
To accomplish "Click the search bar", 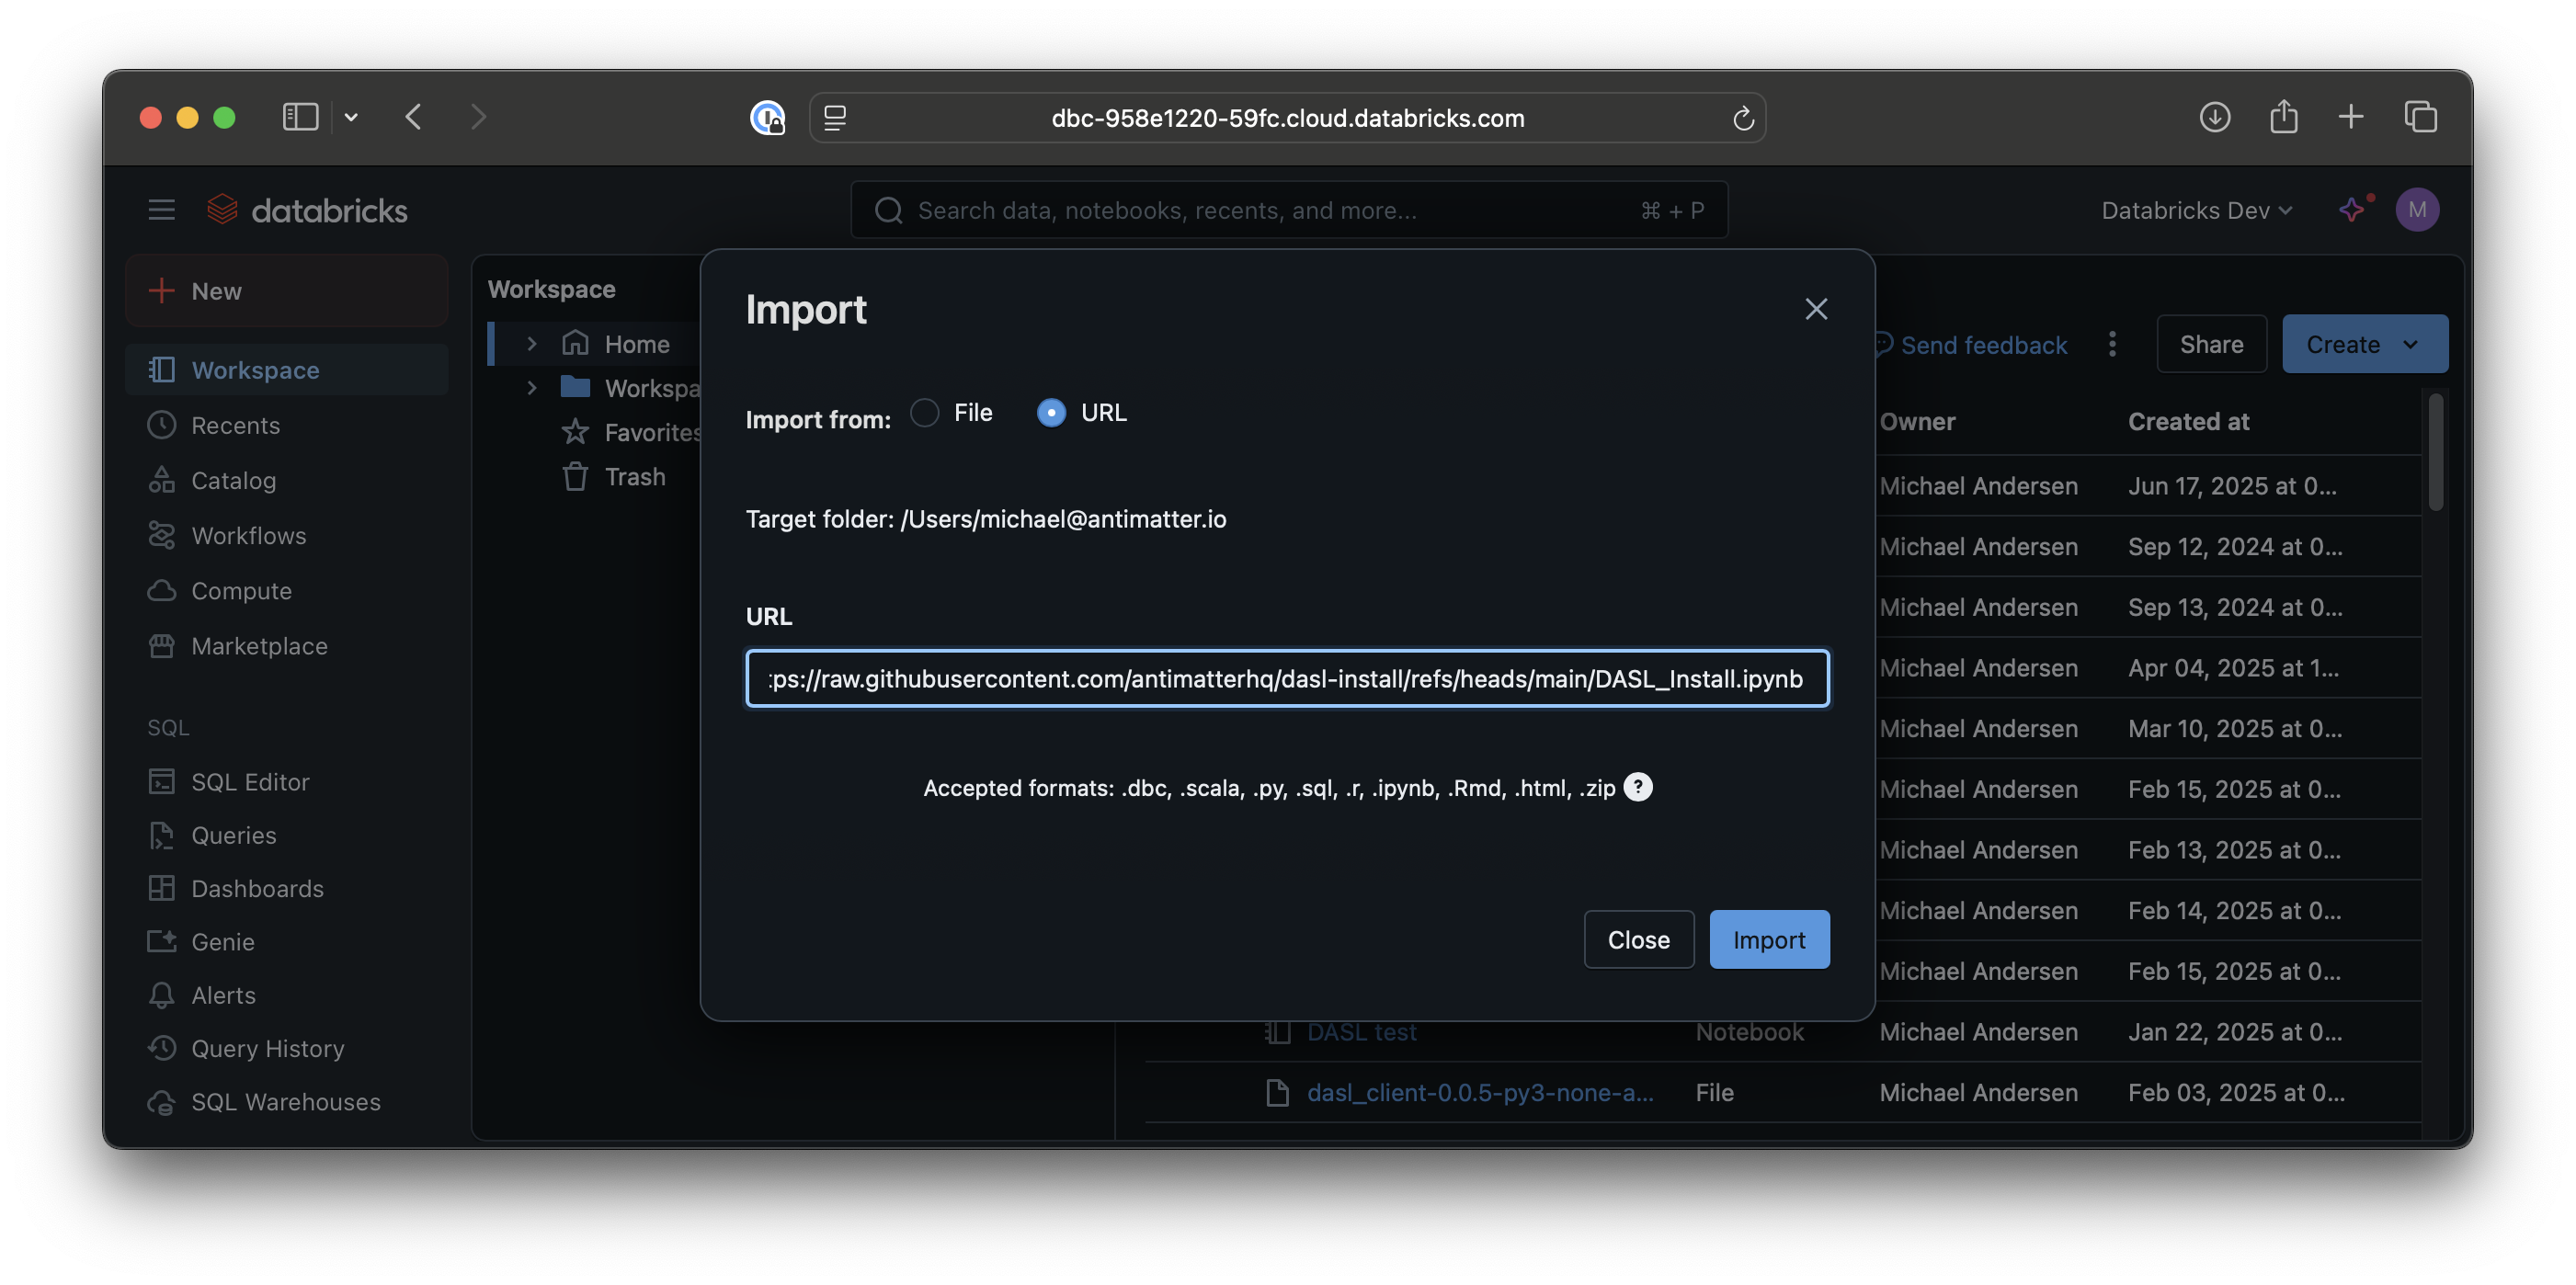I will [x=1289, y=210].
